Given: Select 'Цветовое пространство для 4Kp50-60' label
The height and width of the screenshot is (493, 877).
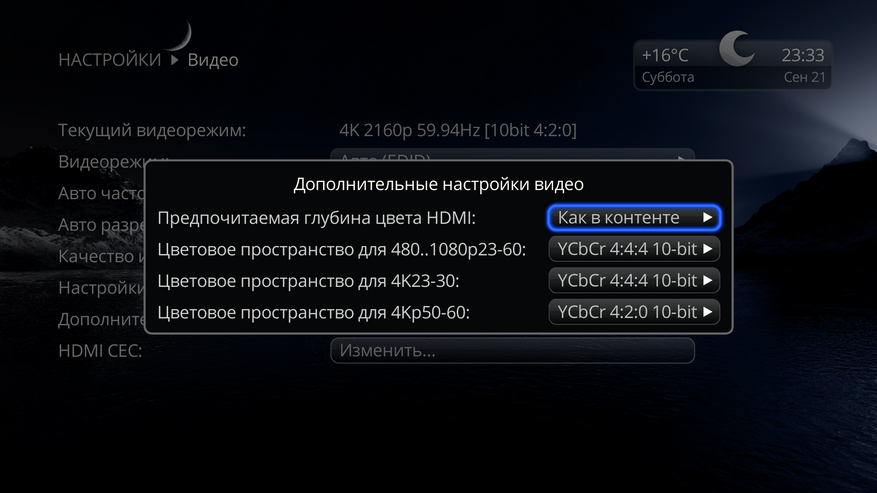Looking at the screenshot, I should (313, 312).
